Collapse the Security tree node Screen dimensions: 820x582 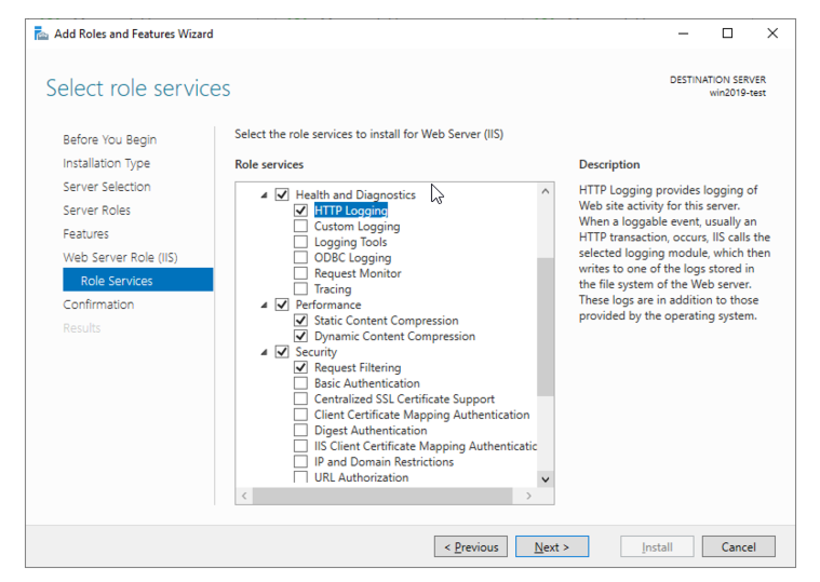point(264,352)
